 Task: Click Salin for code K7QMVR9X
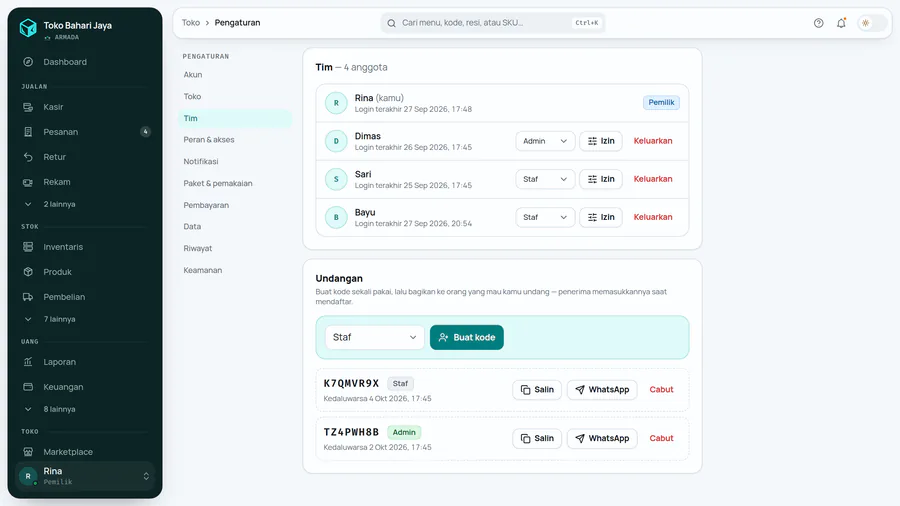(x=537, y=390)
